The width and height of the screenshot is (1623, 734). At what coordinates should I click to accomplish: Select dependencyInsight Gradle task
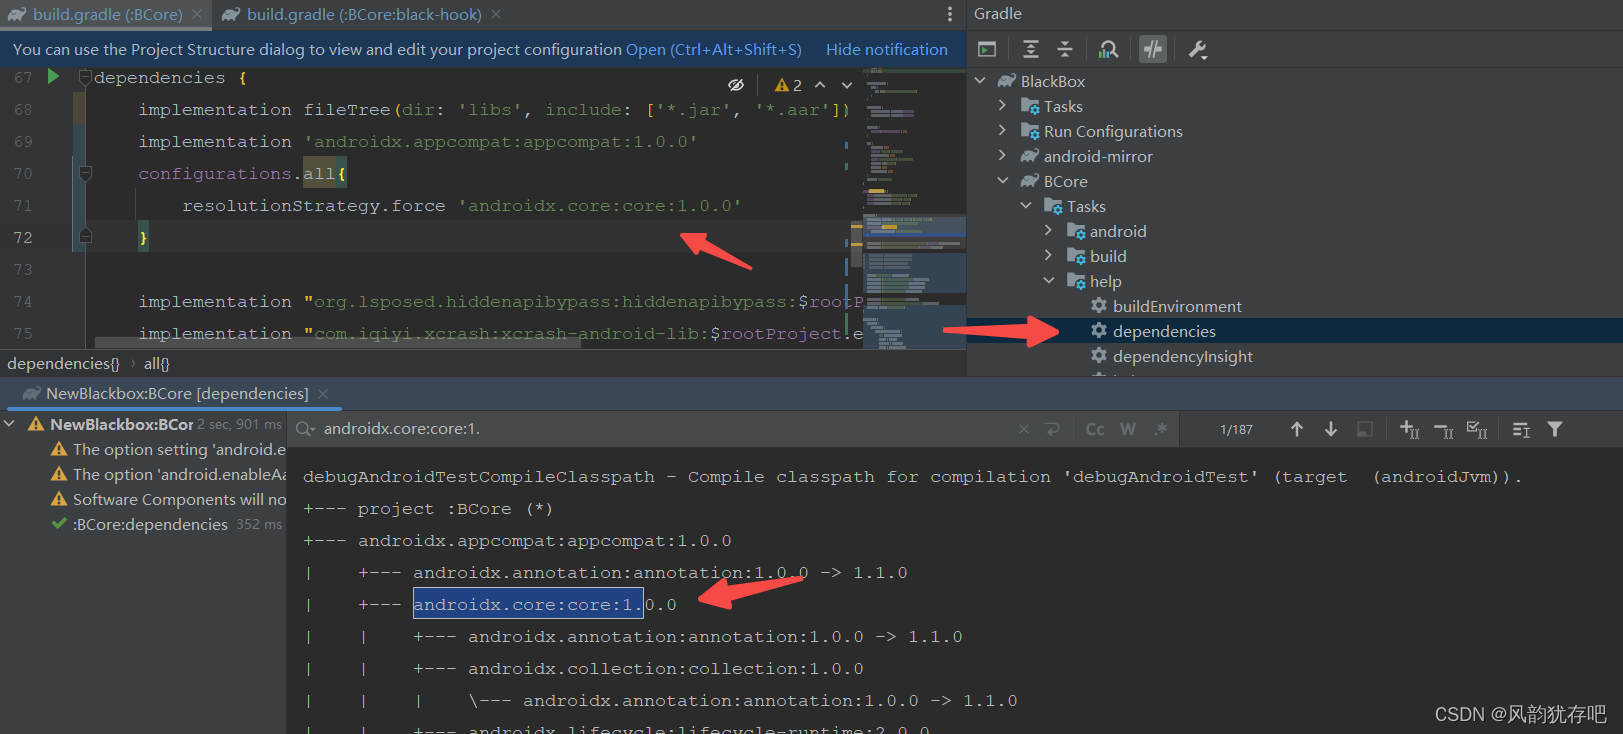(1182, 356)
